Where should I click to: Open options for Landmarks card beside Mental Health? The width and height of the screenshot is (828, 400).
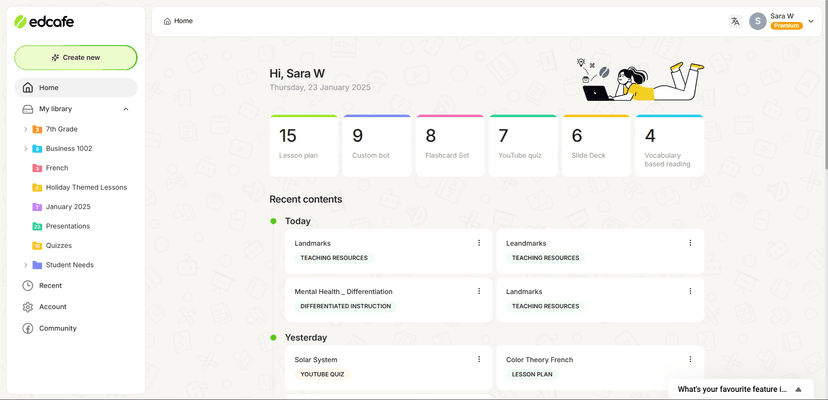pyautogui.click(x=690, y=291)
